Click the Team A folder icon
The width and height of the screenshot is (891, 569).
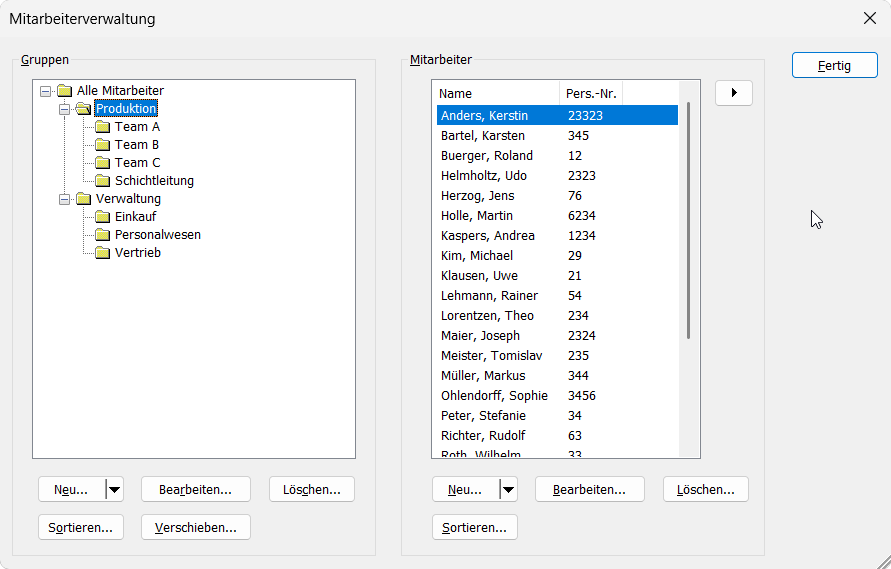[102, 127]
